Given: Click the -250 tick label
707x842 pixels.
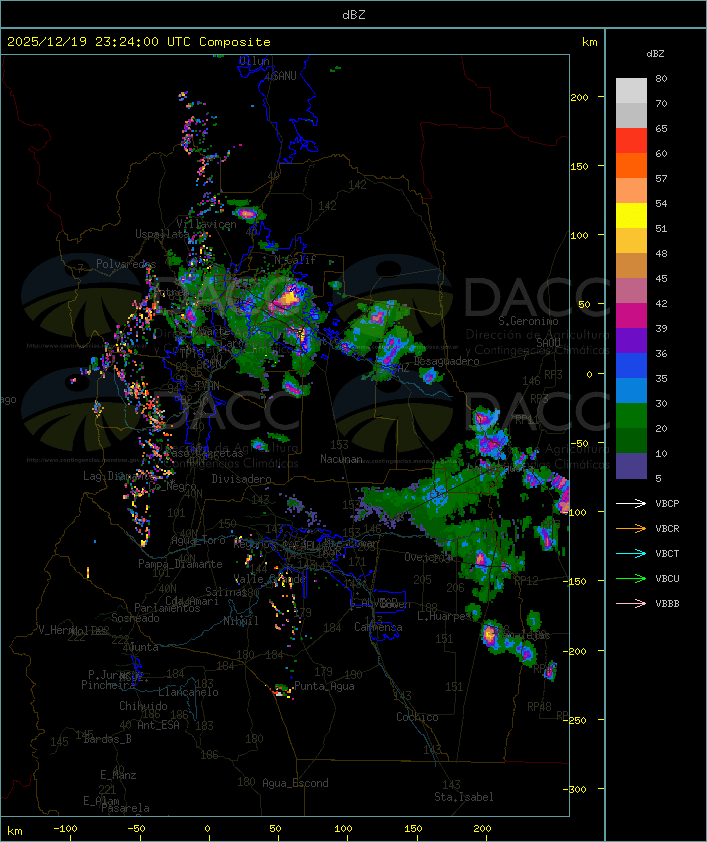Looking at the screenshot, I should pos(577,720).
